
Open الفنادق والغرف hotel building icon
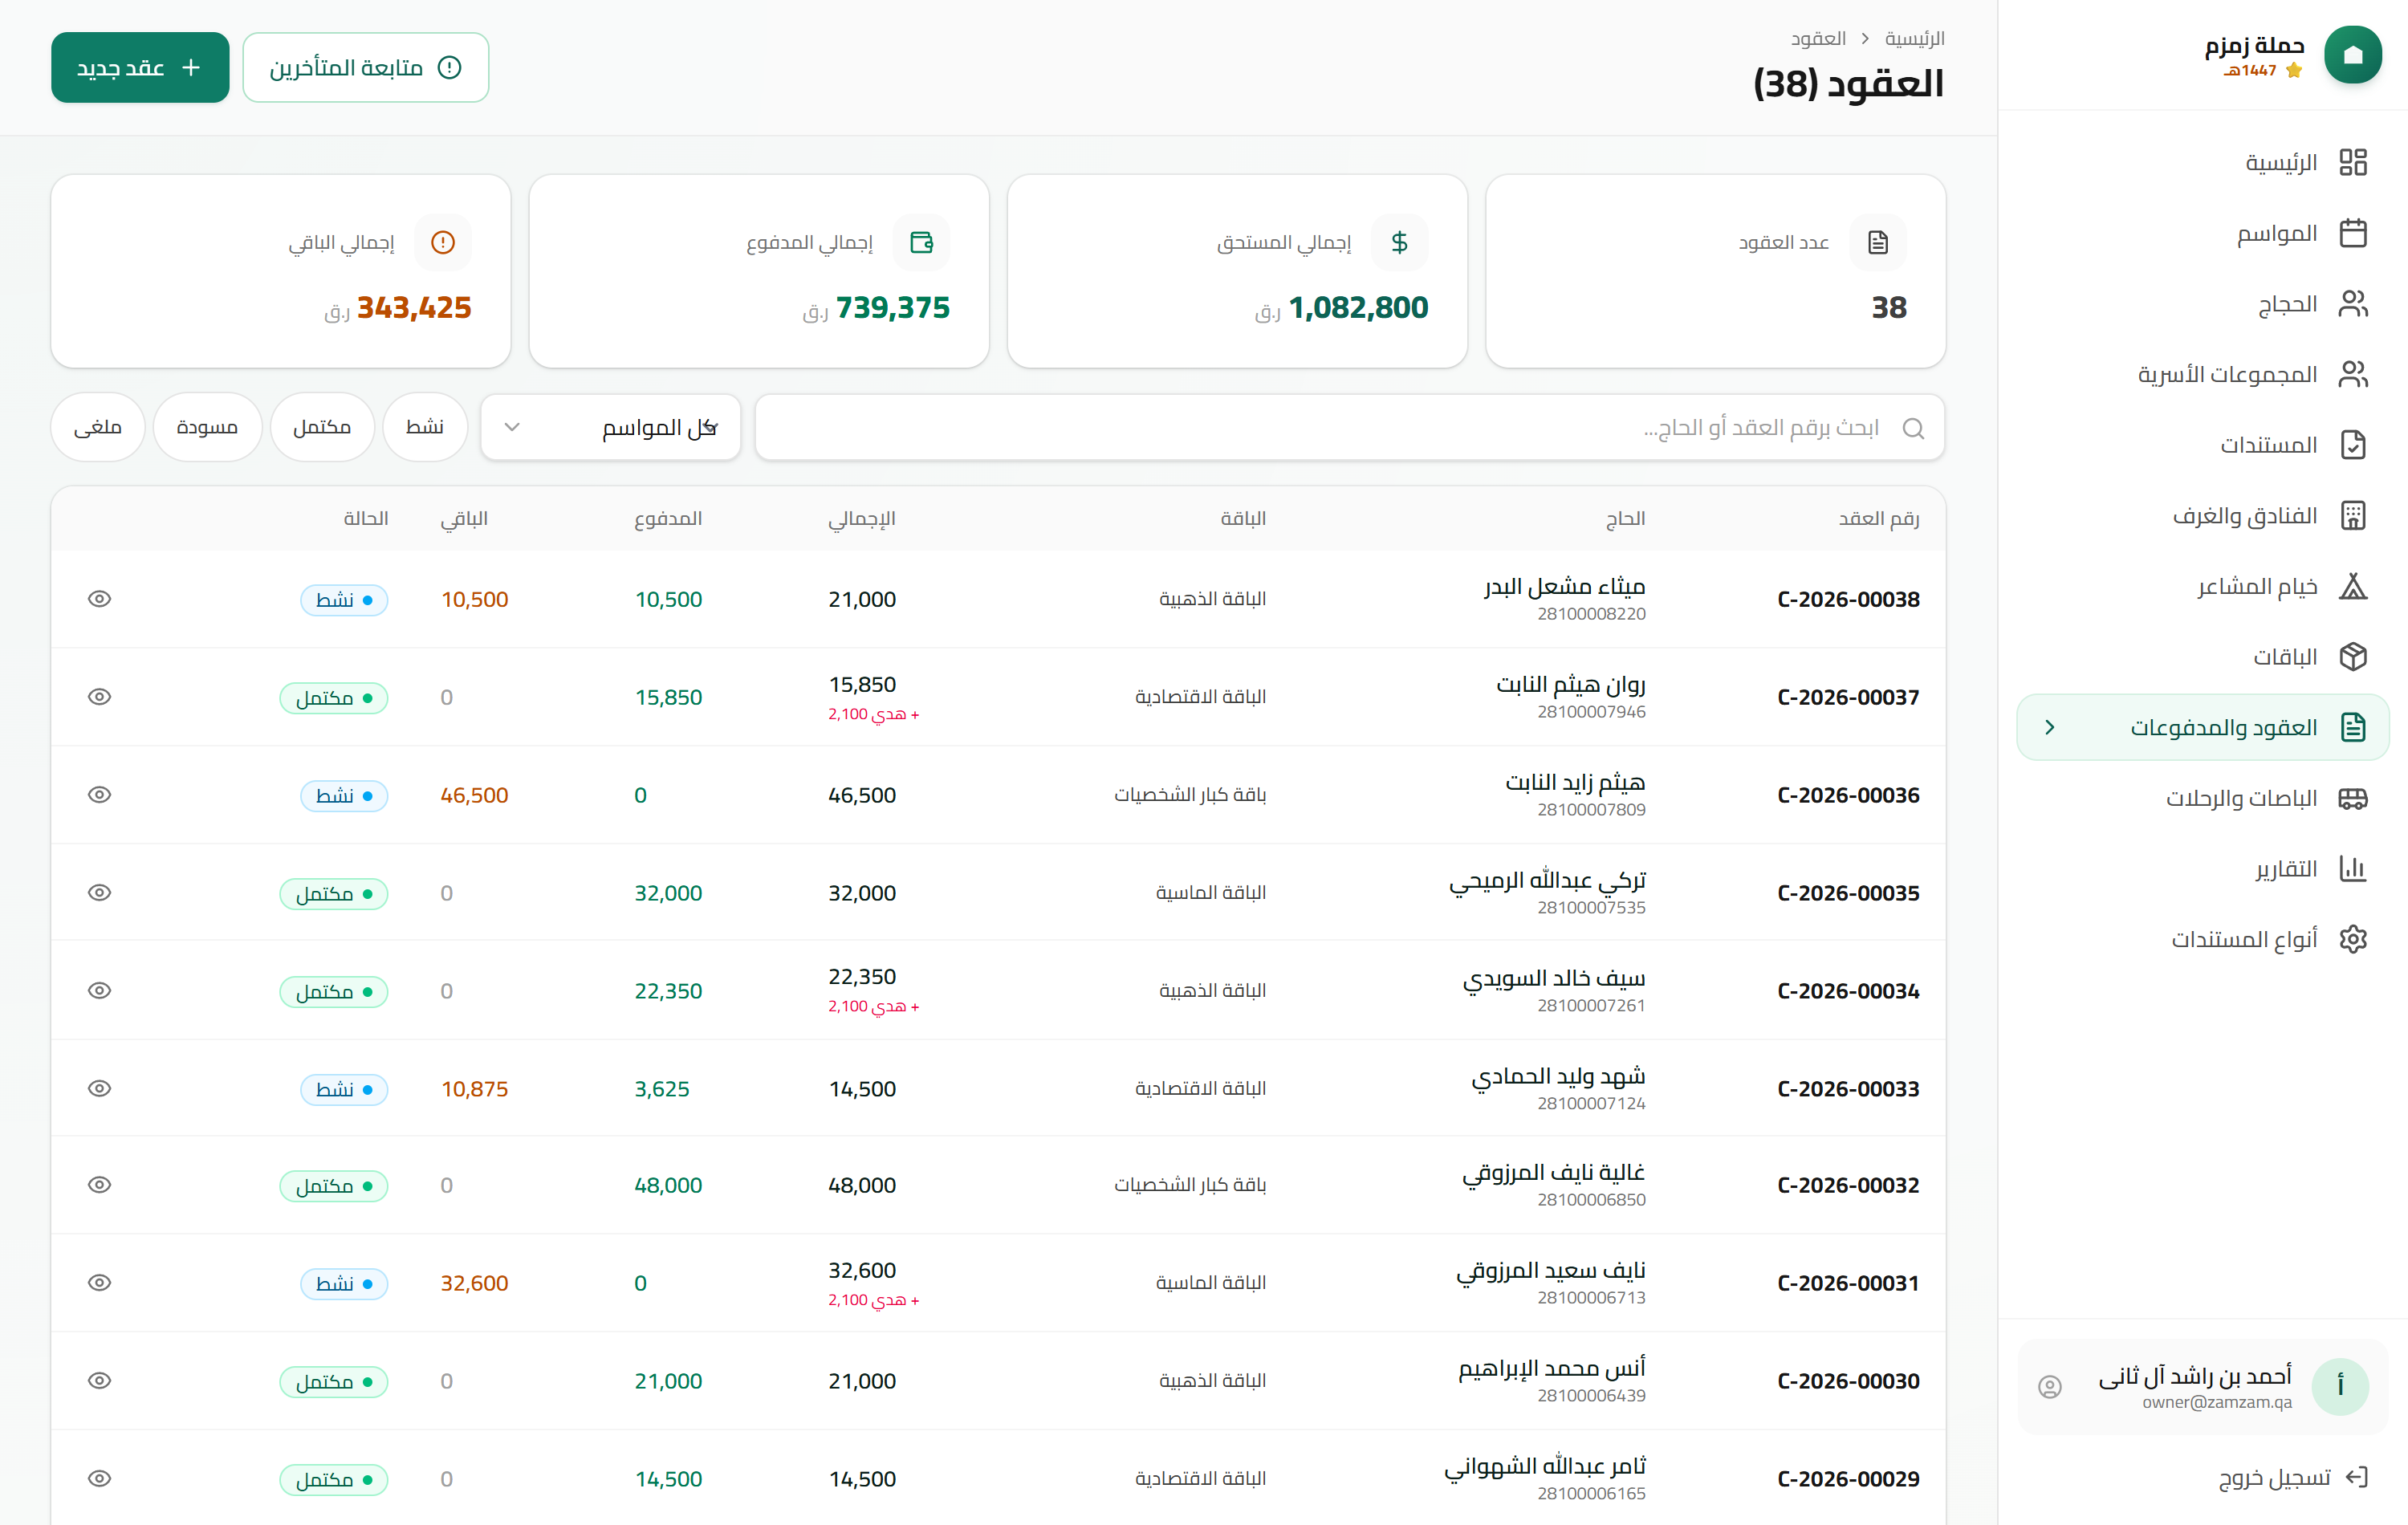(2353, 516)
